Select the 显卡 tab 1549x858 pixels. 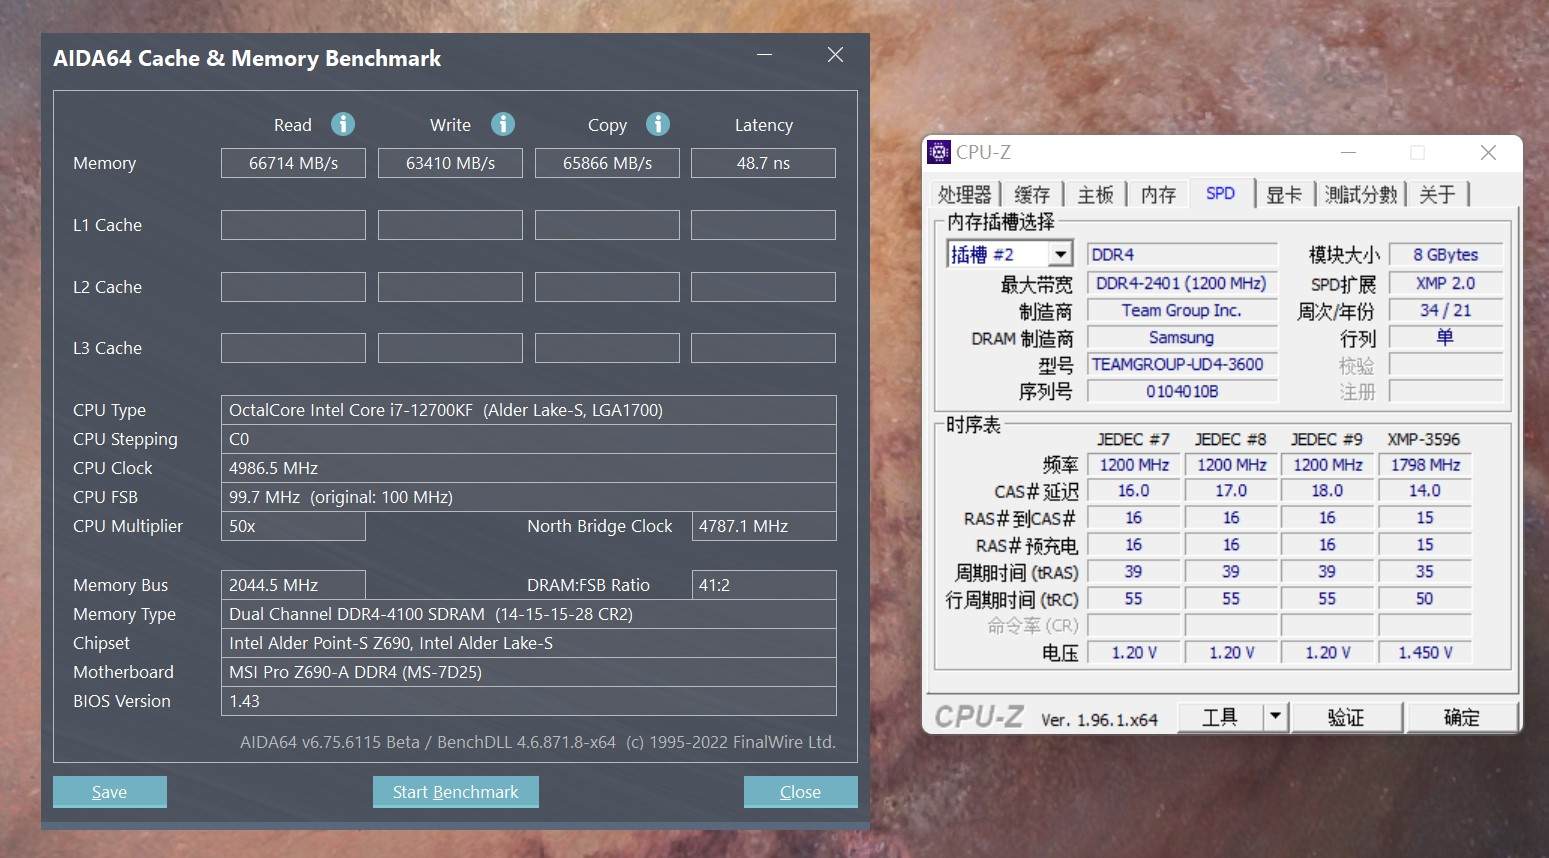click(x=1284, y=194)
